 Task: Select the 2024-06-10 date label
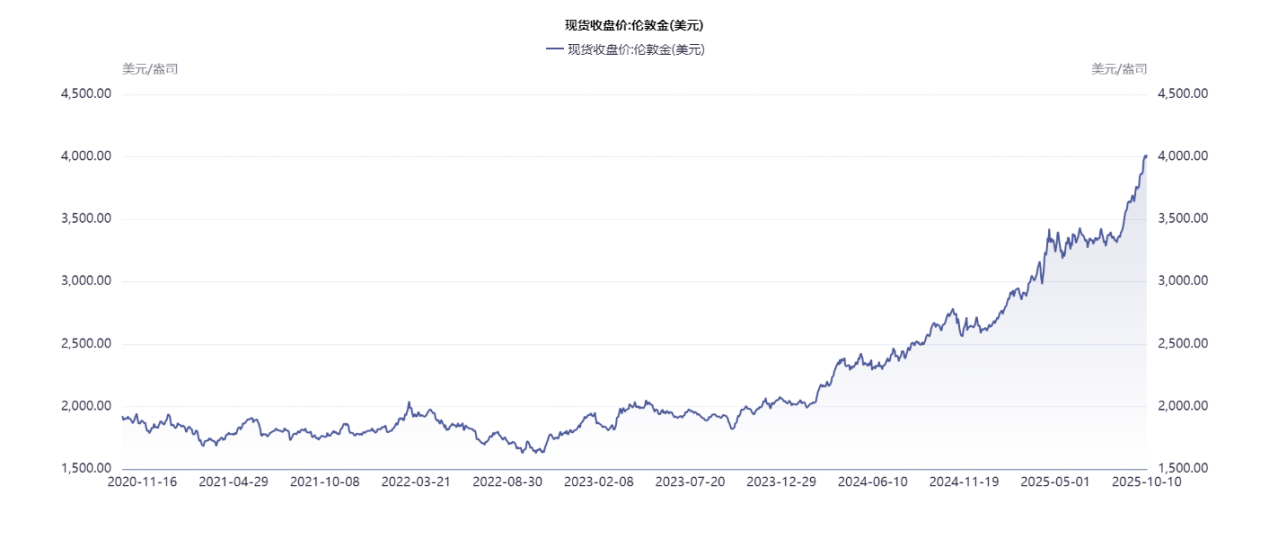(x=872, y=481)
